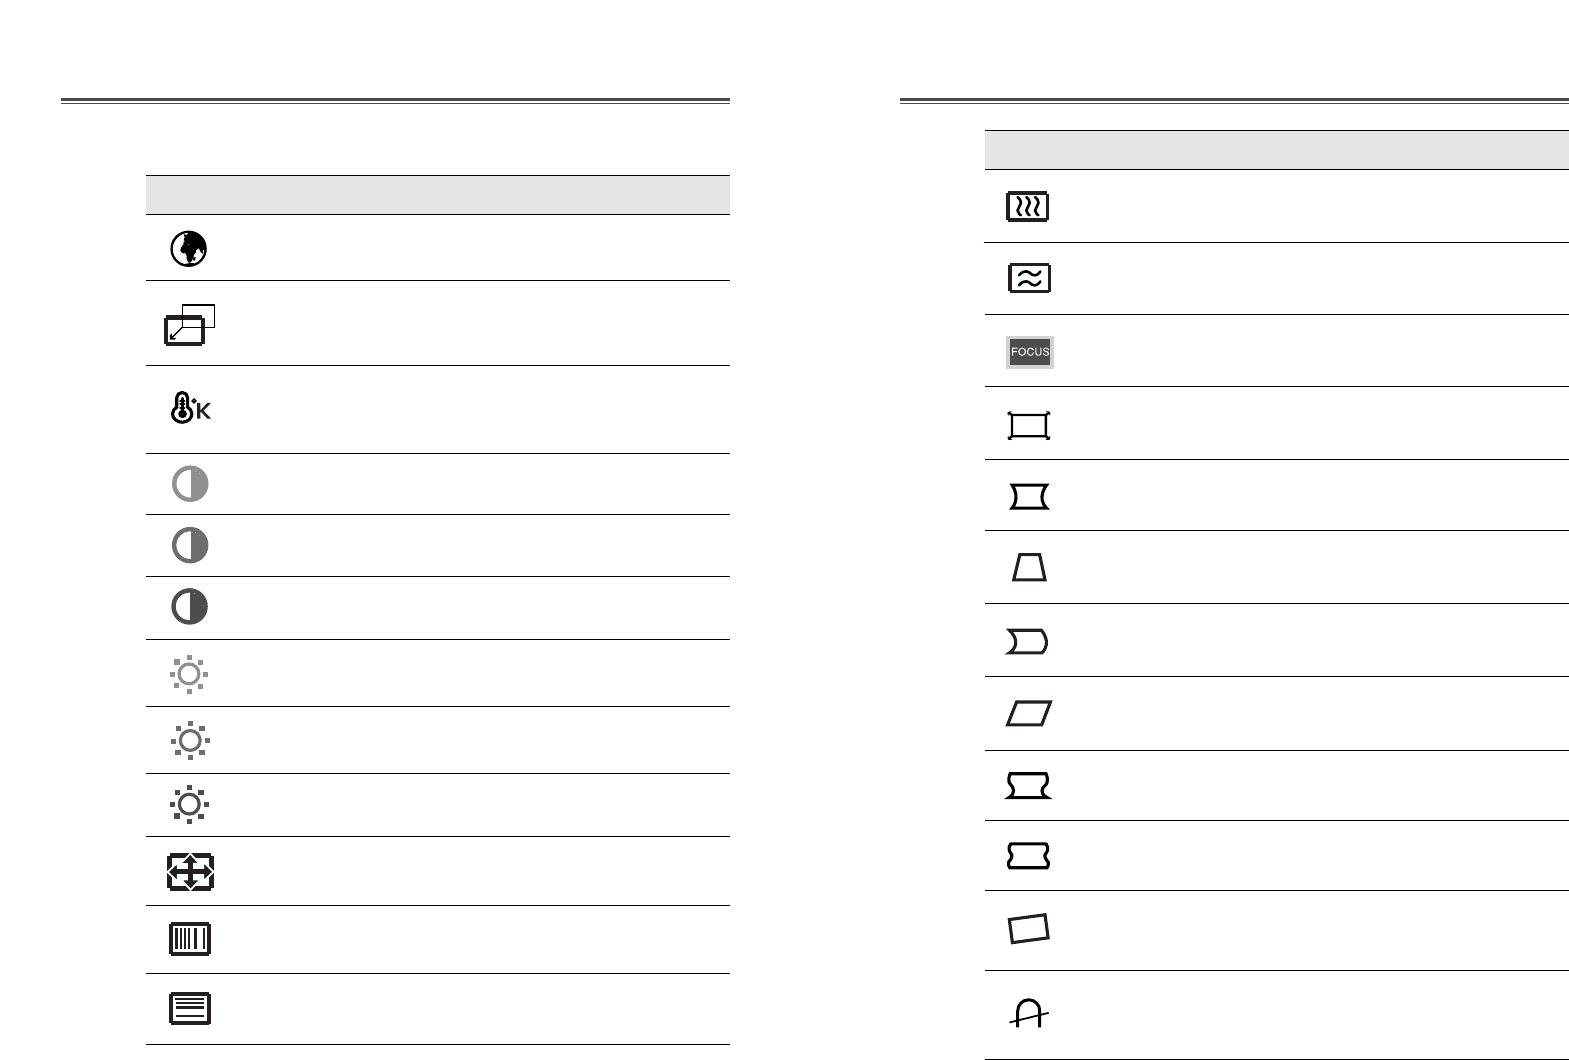Click the parallelogram geometry icon
1569x1060 pixels.
[x=1029, y=714]
